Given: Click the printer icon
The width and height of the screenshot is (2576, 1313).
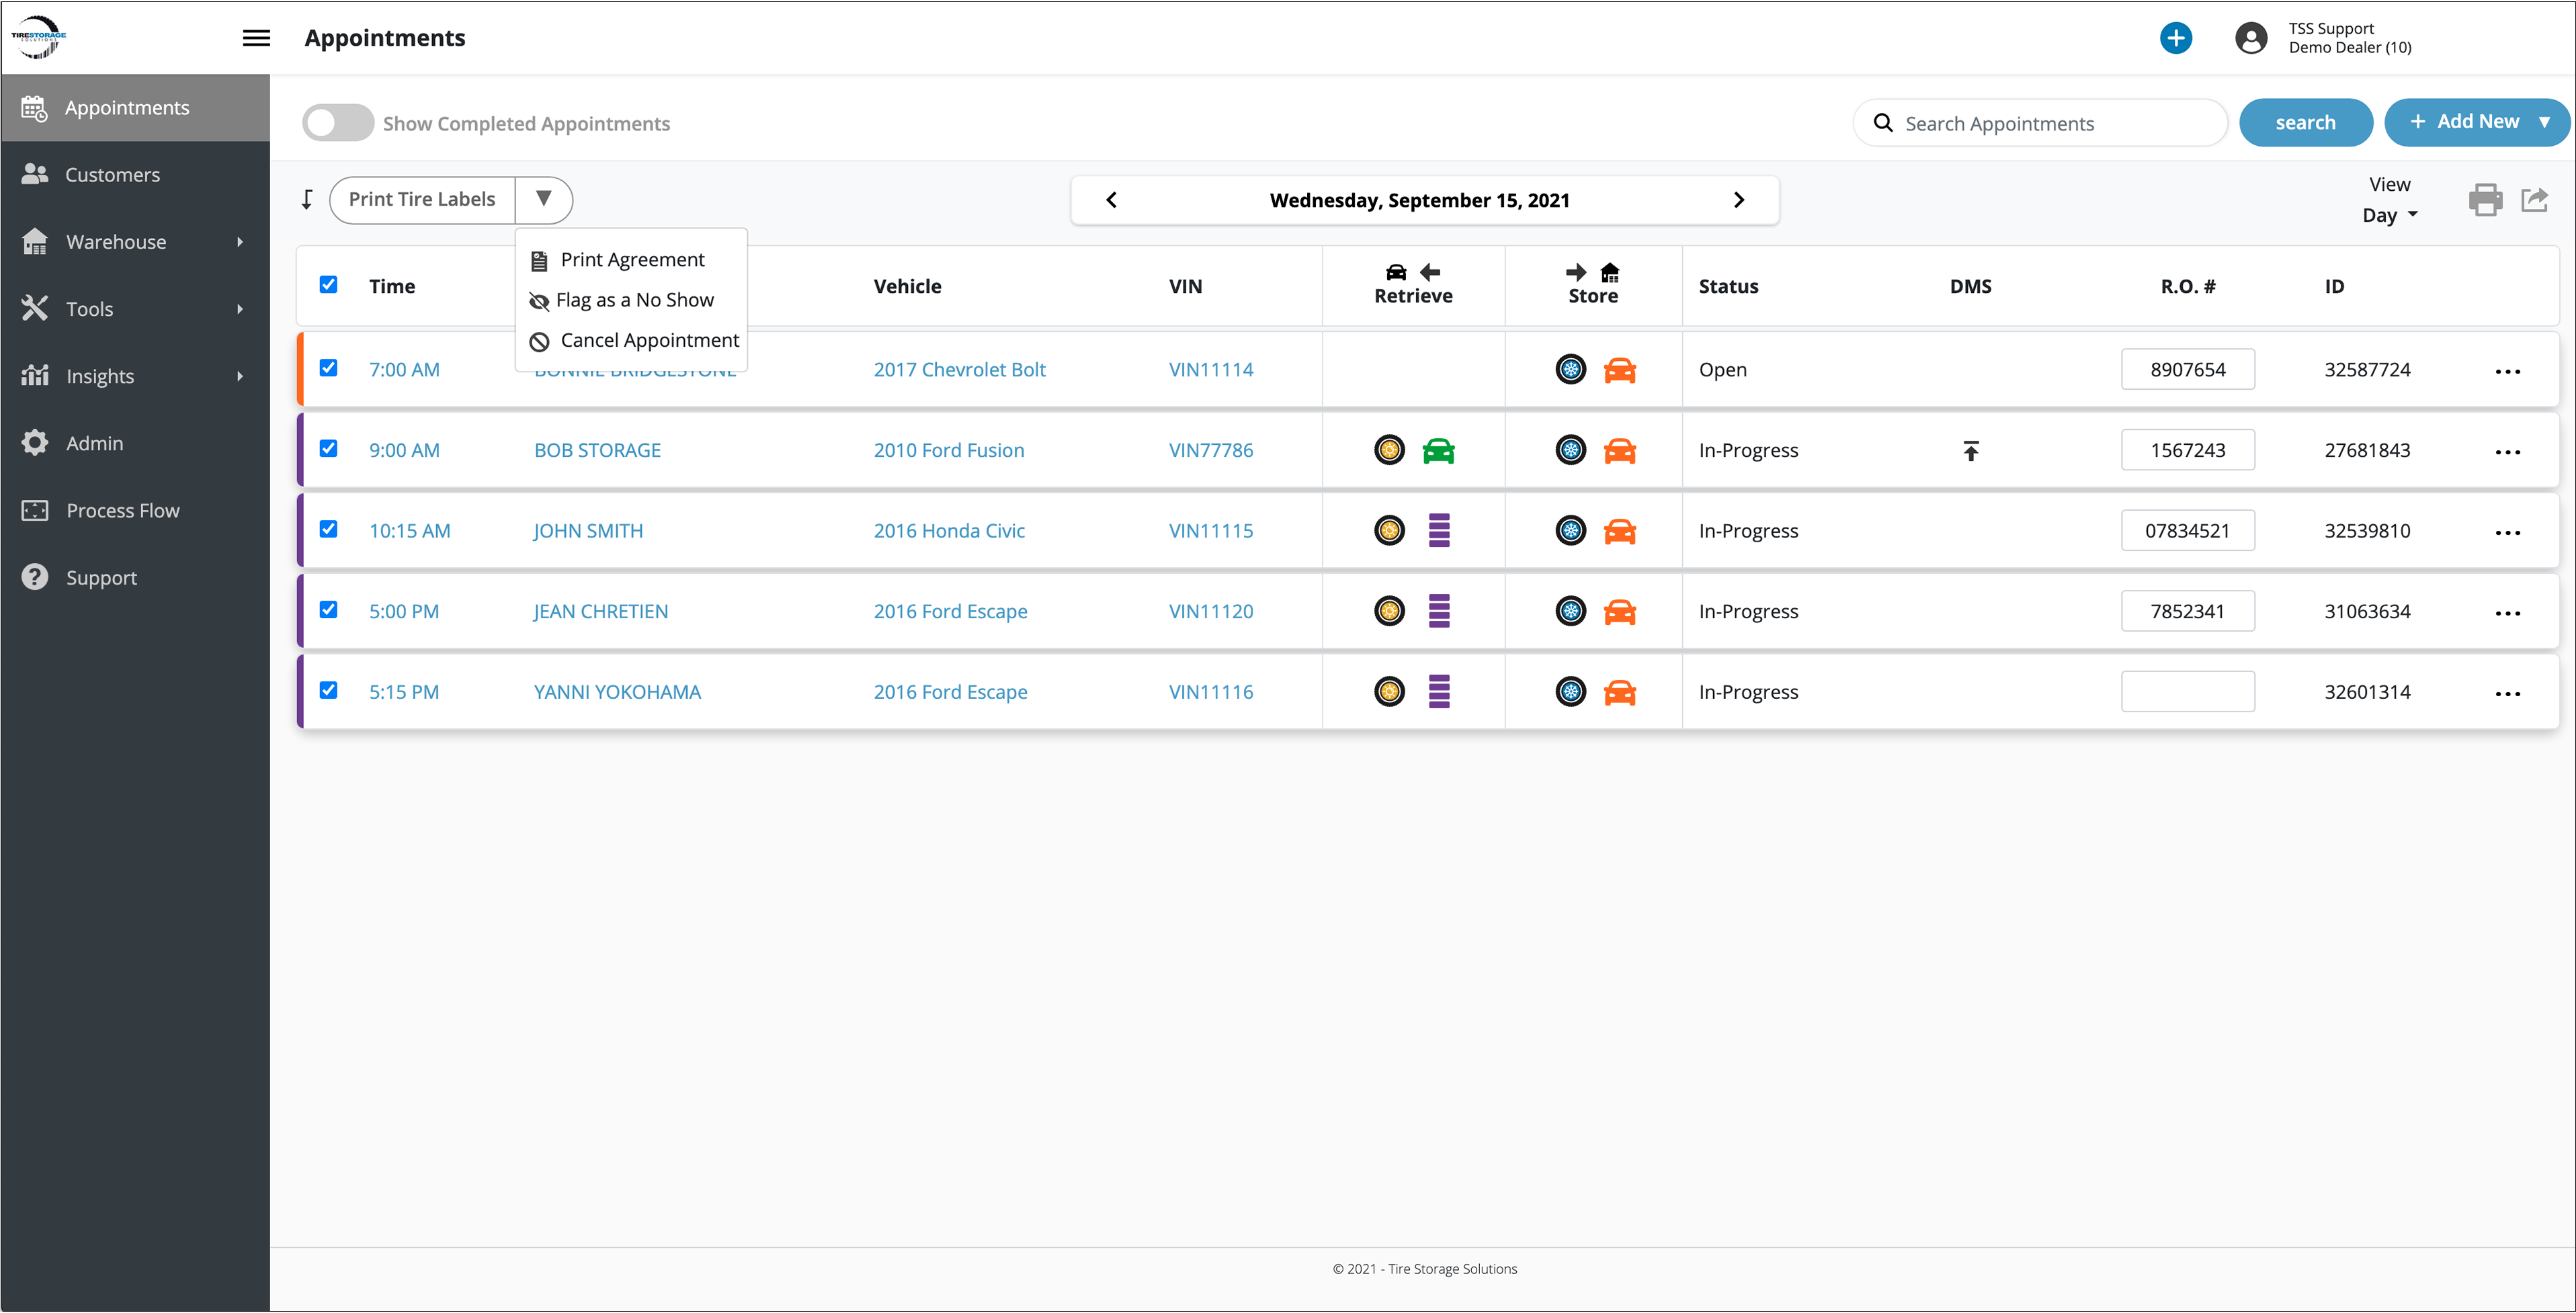Looking at the screenshot, I should [2485, 200].
